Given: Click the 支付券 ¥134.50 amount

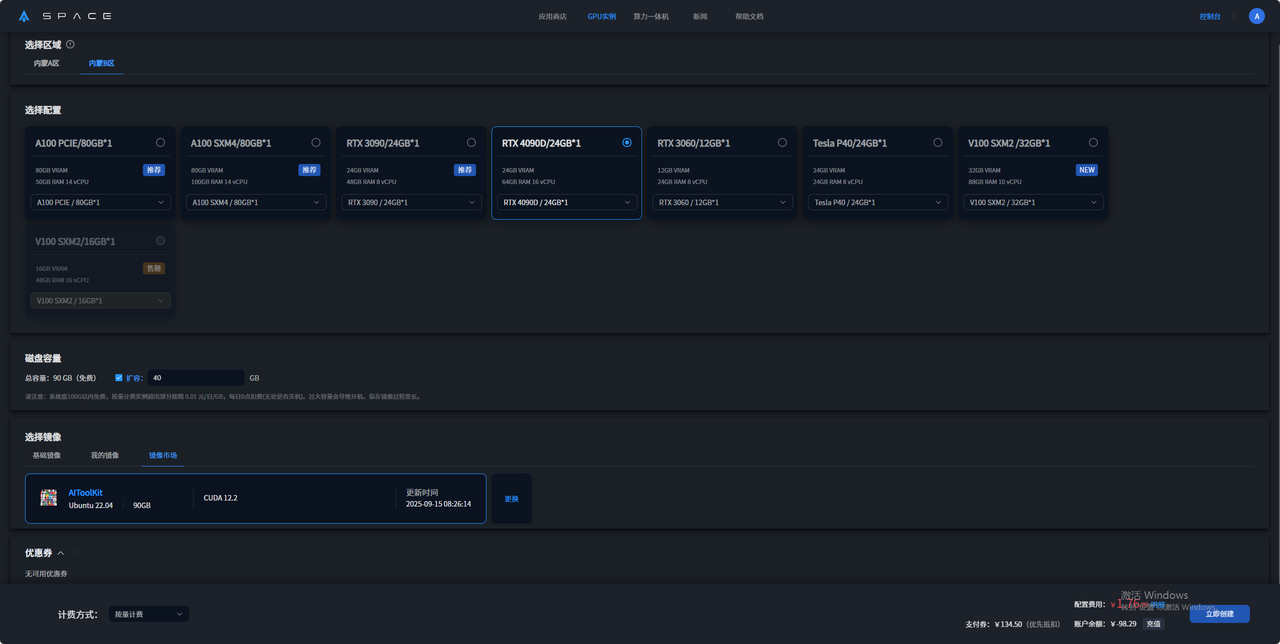Looking at the screenshot, I should coord(1008,624).
